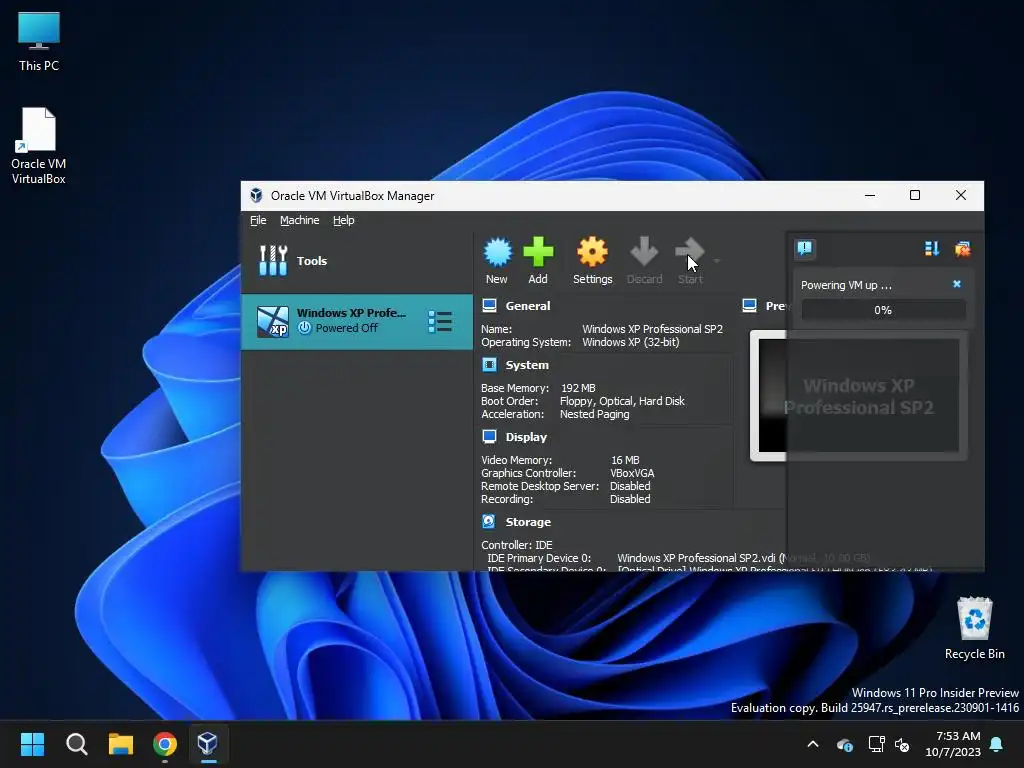The image size is (1024, 768).
Task: Click the Discard toolbar arrow
Action: (644, 260)
